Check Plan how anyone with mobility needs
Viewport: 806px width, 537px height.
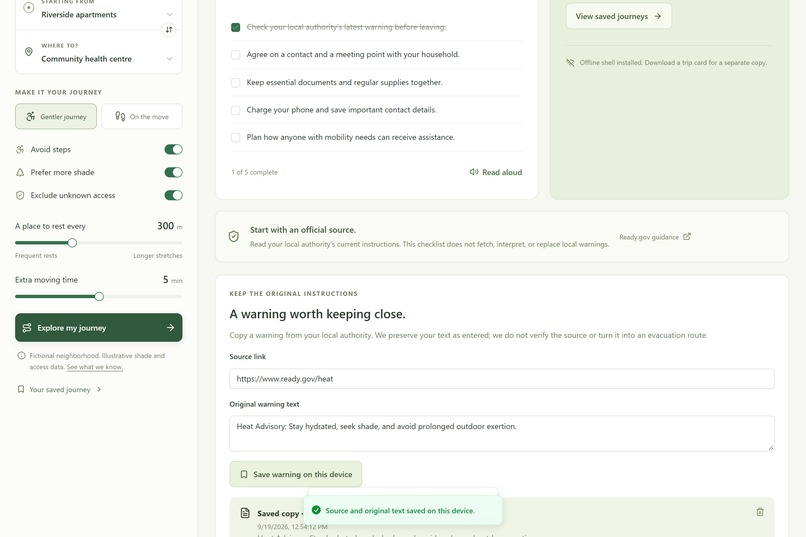(235, 137)
